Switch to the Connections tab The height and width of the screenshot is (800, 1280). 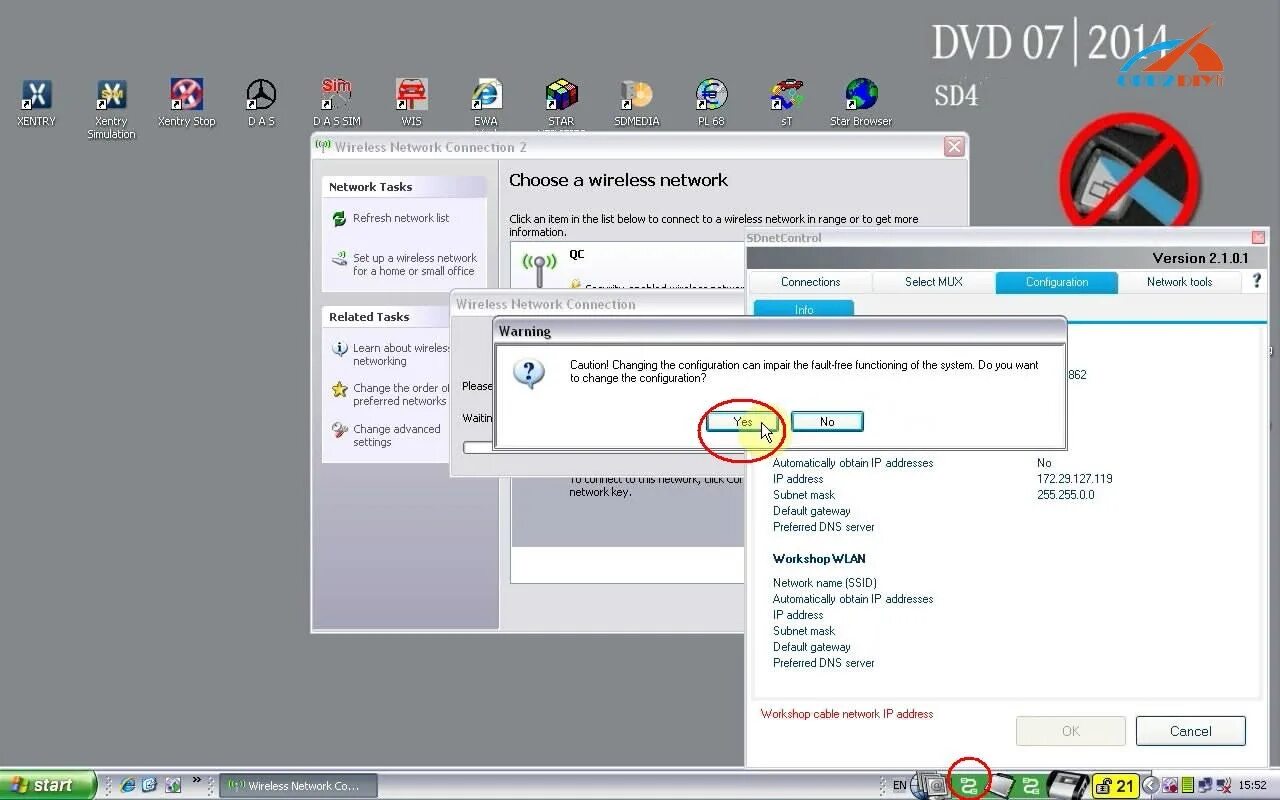[810, 282]
